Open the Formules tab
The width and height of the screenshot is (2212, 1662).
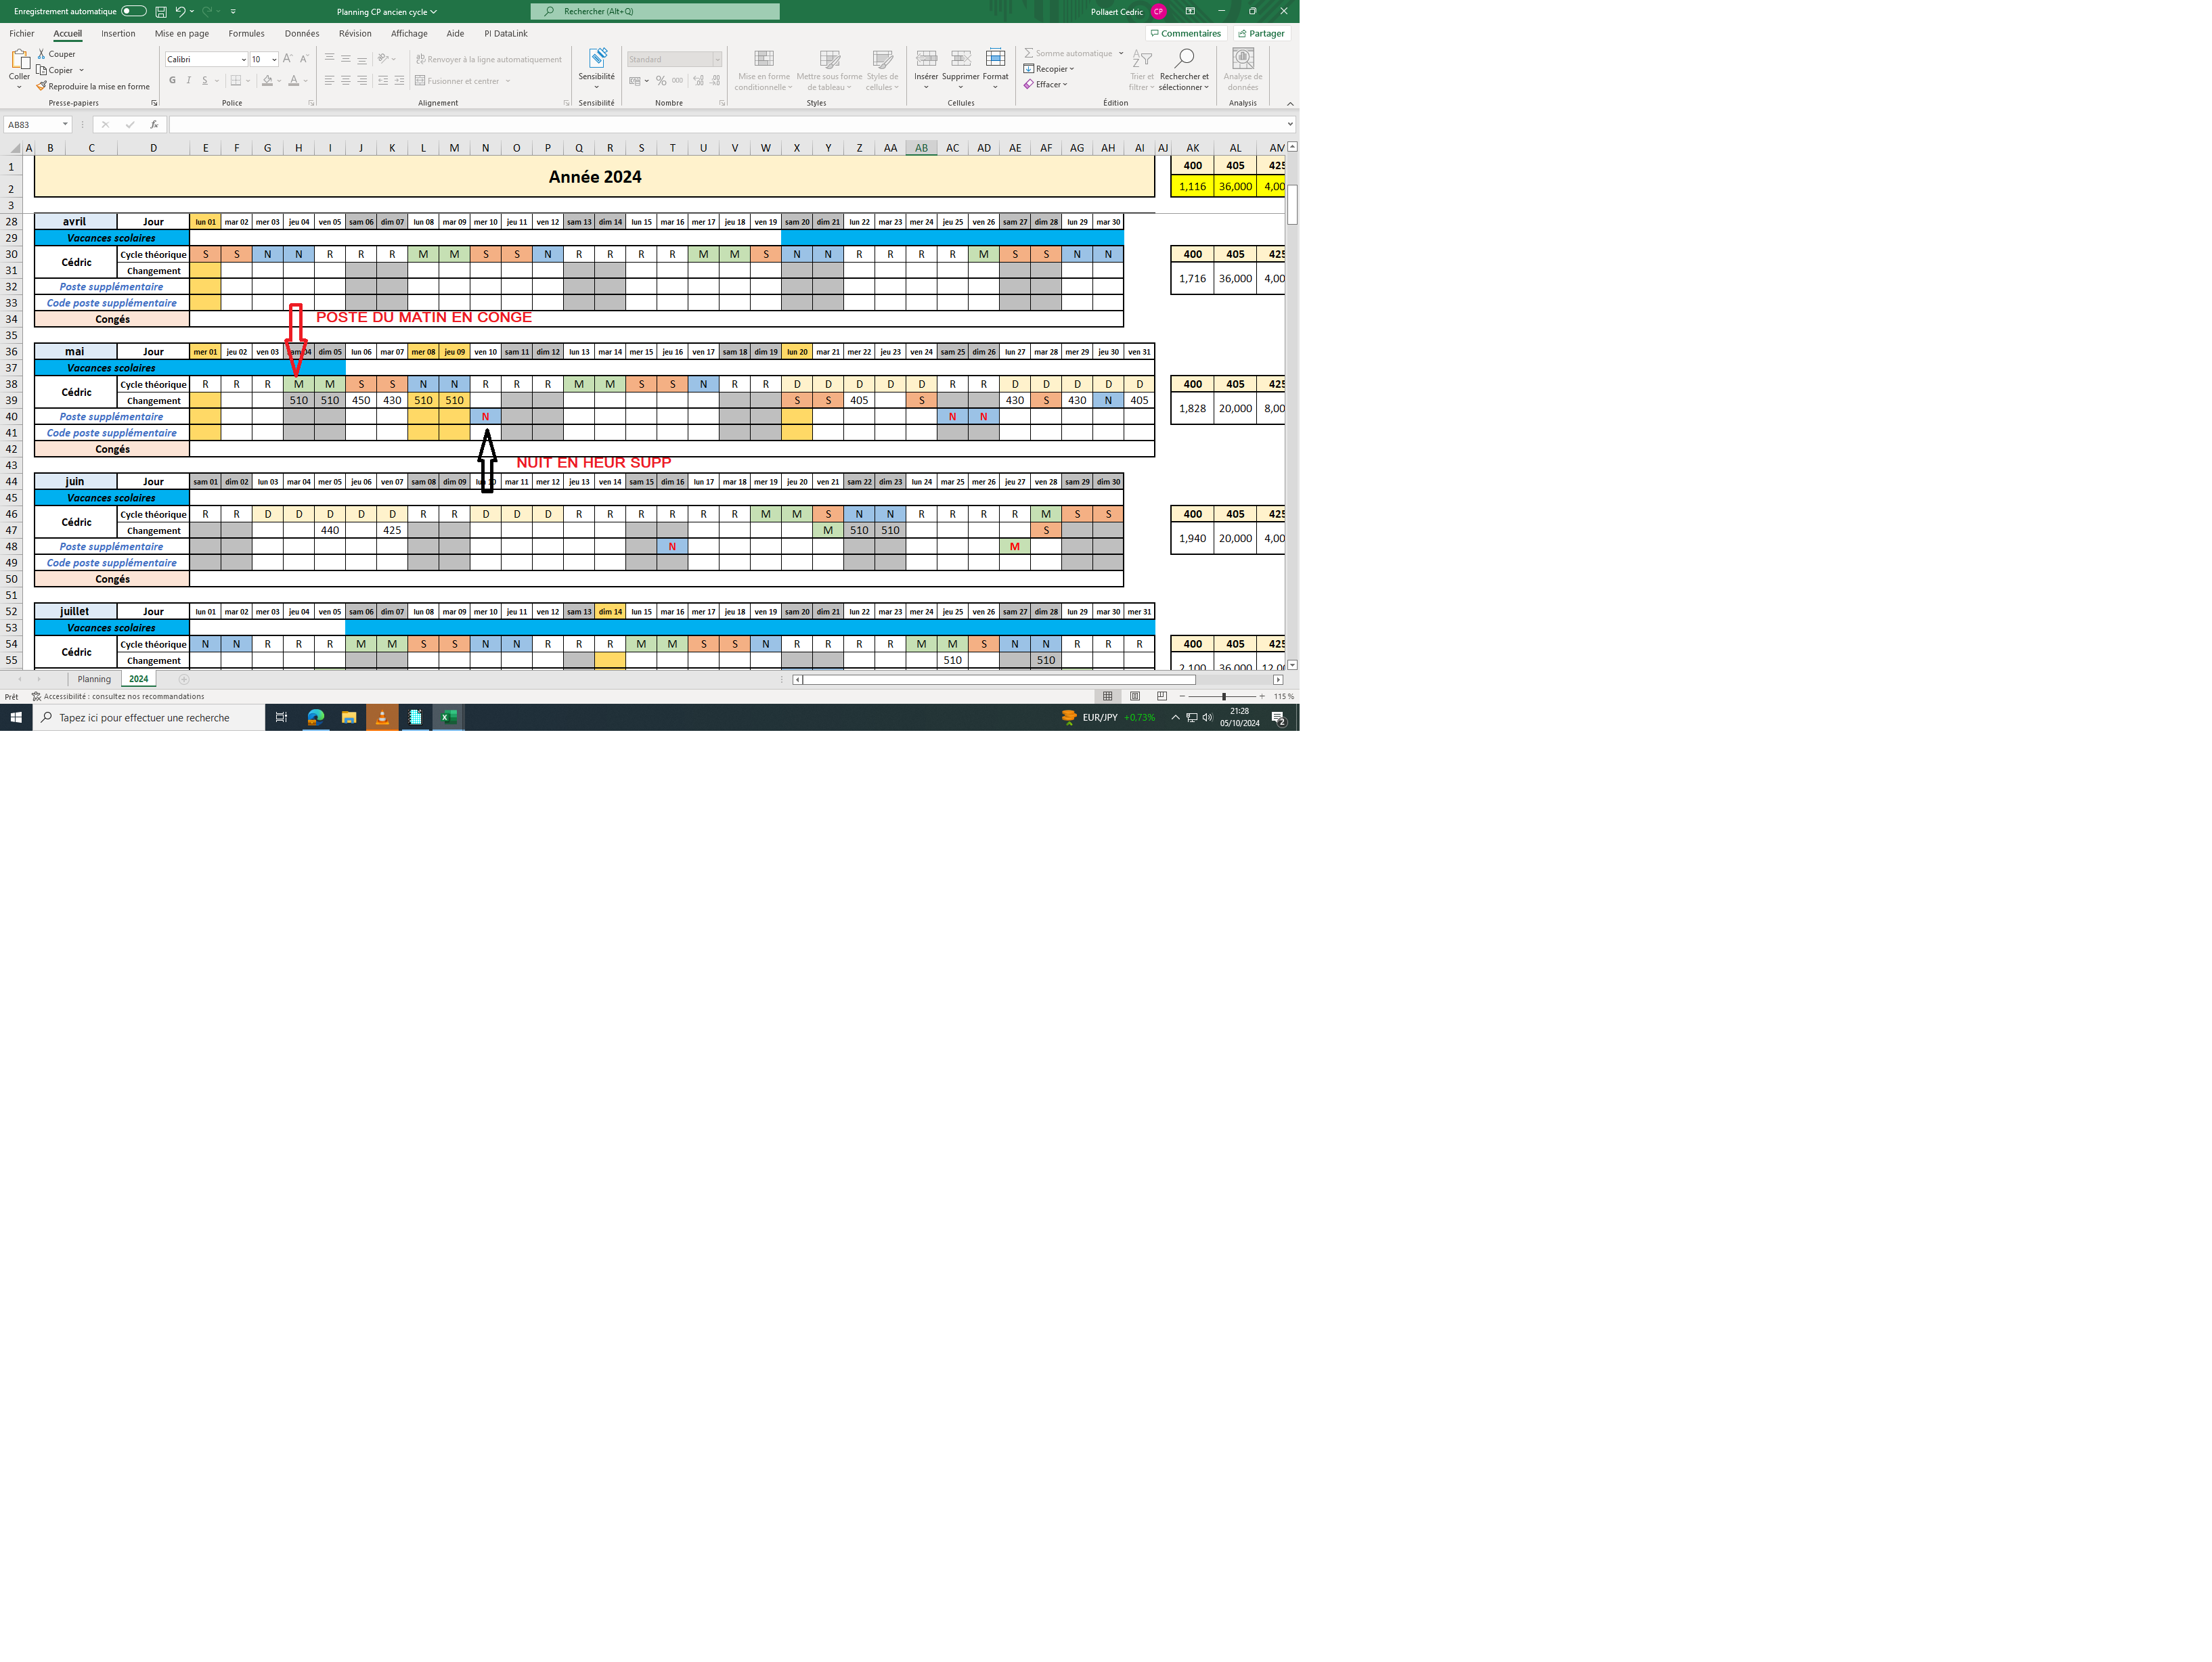point(246,33)
